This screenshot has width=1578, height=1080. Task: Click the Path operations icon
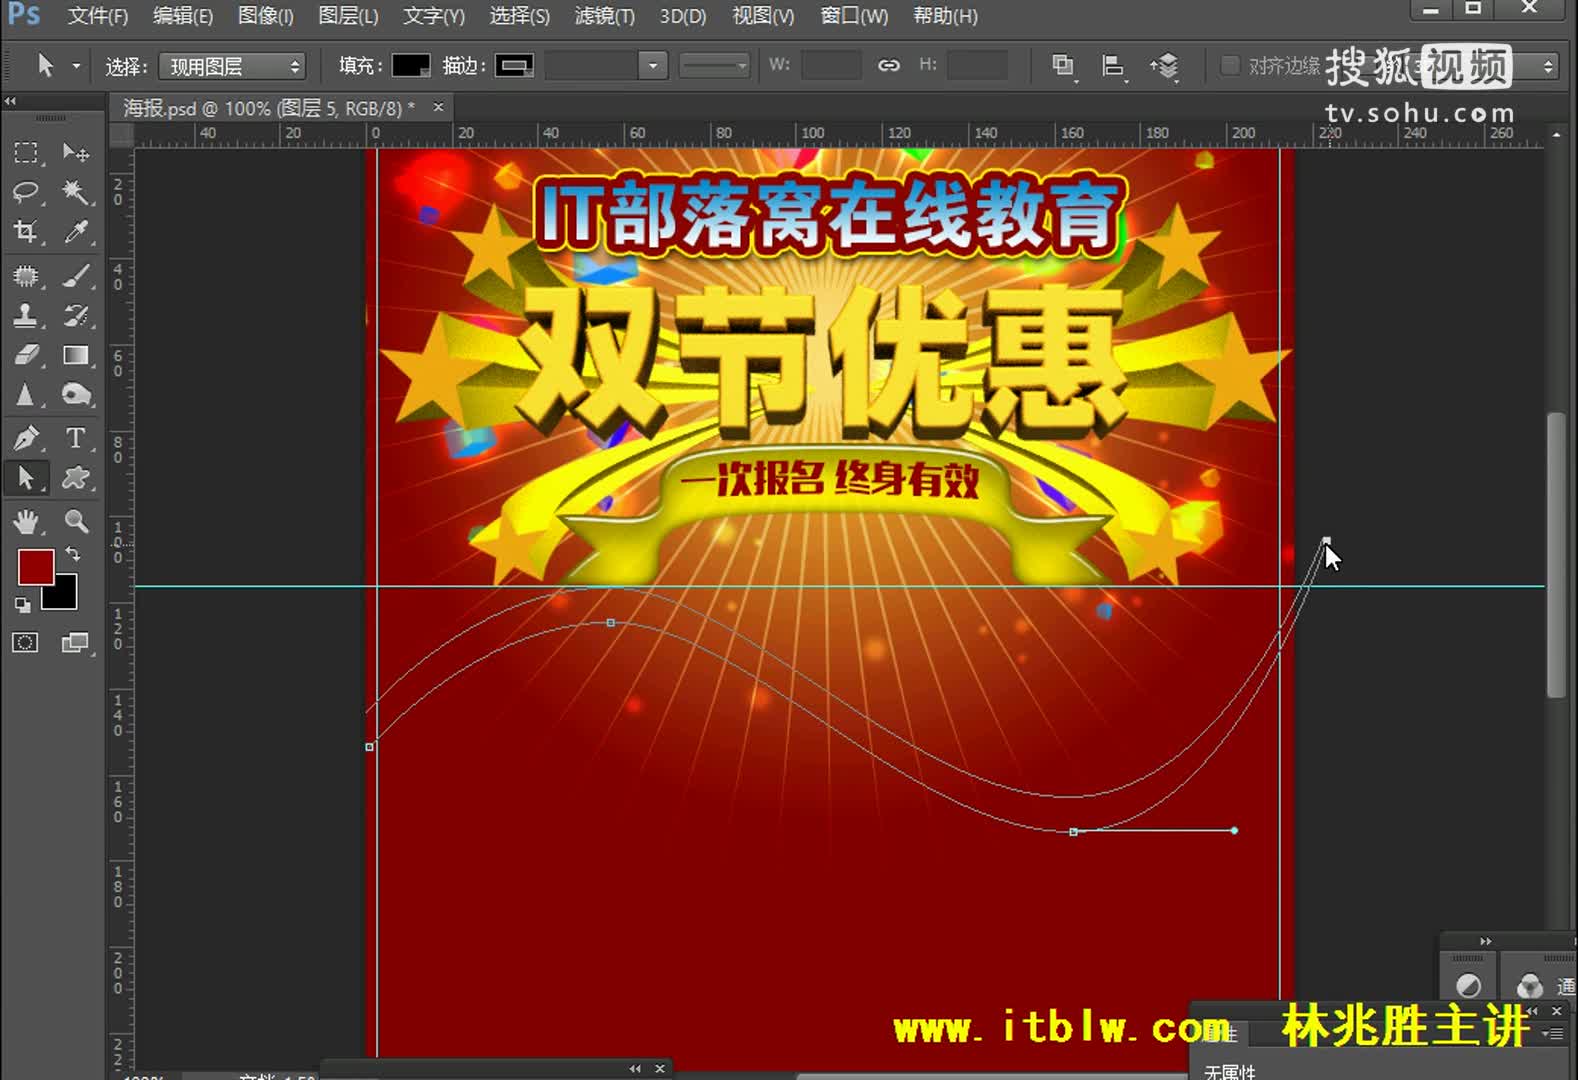click(x=1063, y=66)
